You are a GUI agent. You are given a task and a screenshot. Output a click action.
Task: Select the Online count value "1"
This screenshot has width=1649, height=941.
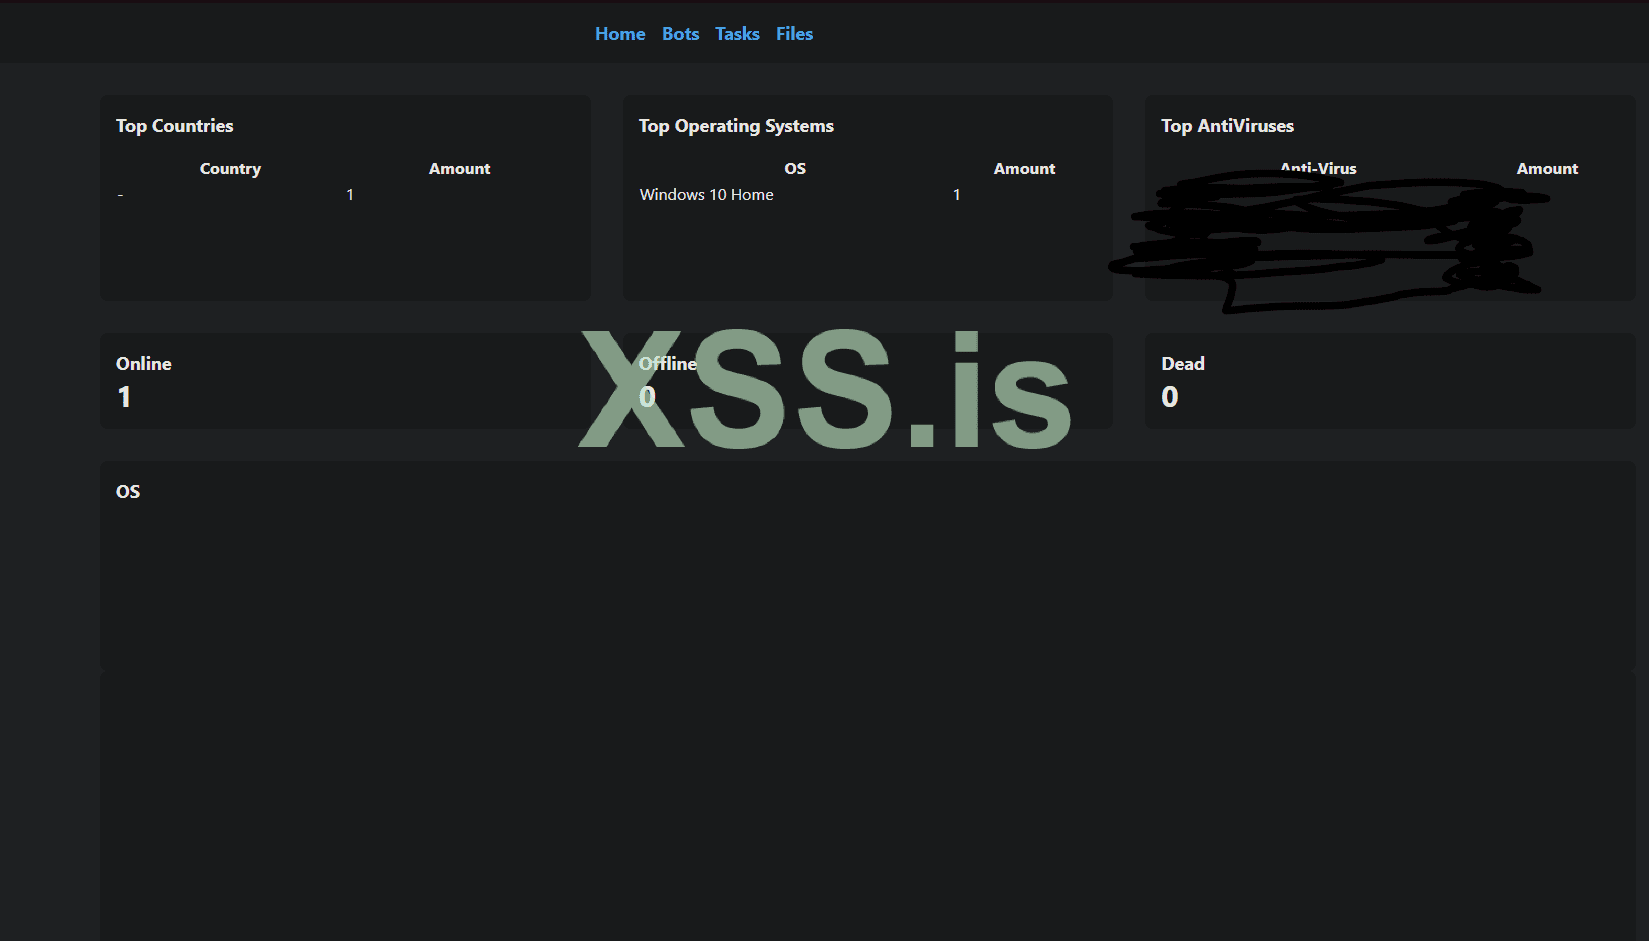point(124,397)
